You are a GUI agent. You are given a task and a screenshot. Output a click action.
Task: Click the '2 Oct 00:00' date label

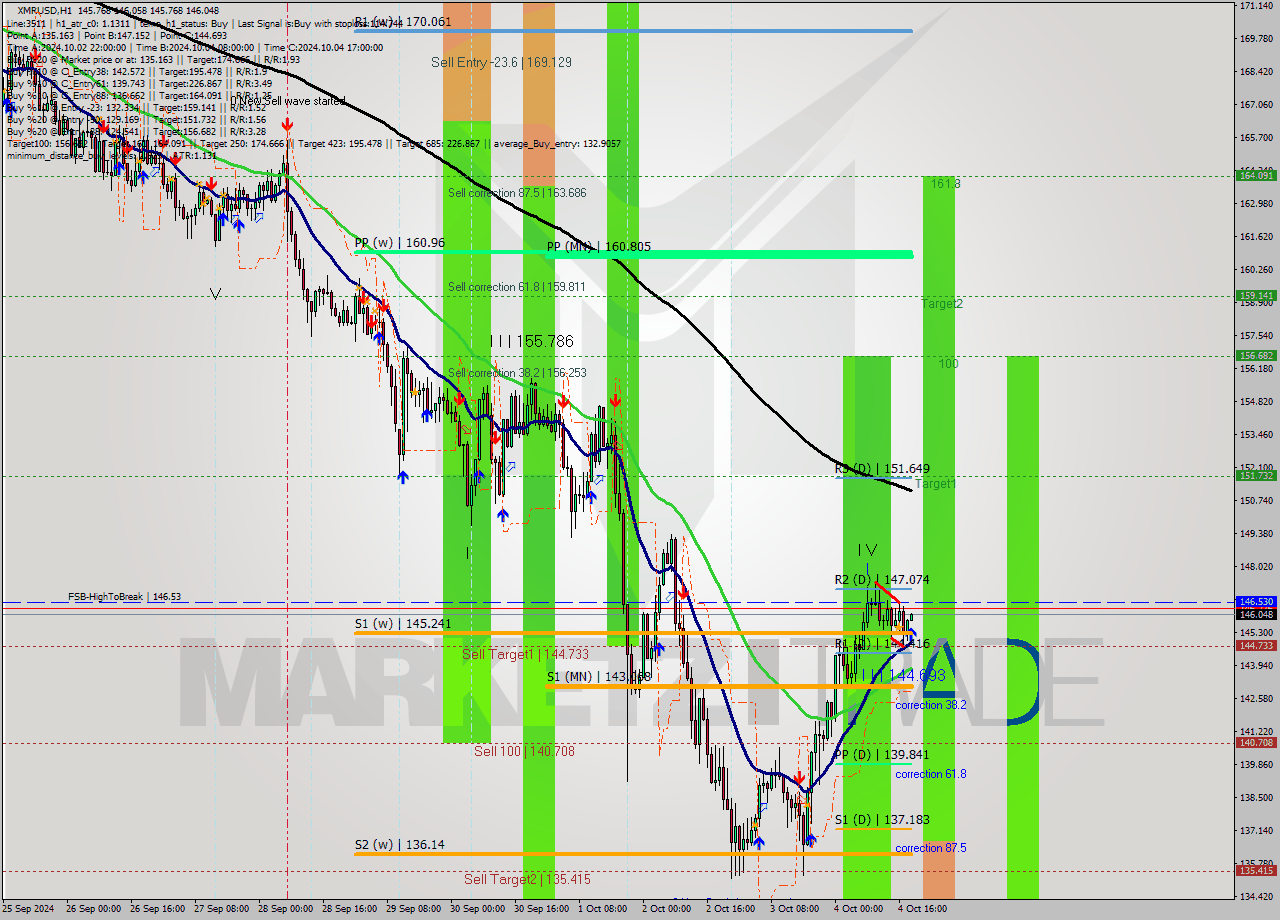[666, 909]
